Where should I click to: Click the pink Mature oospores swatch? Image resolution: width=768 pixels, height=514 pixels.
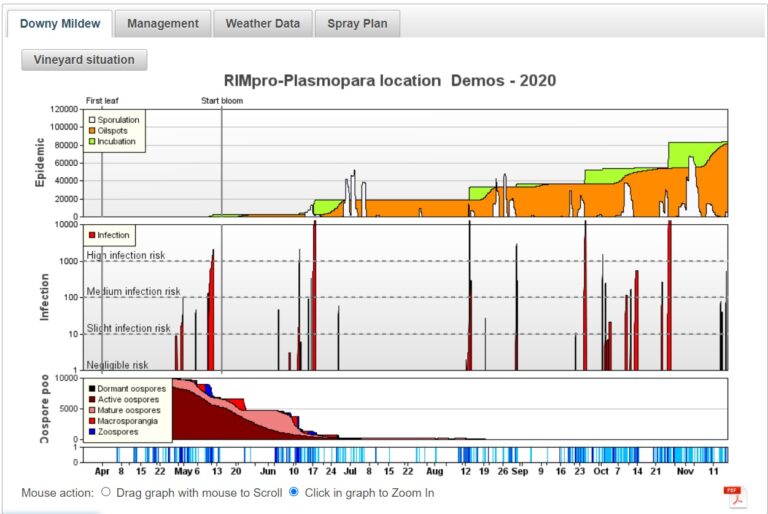[92, 410]
